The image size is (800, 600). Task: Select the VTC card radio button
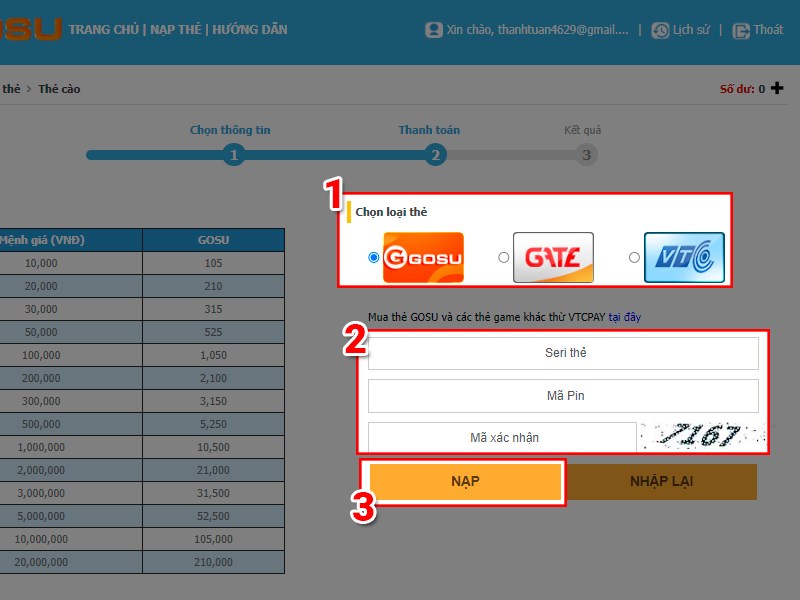click(634, 258)
